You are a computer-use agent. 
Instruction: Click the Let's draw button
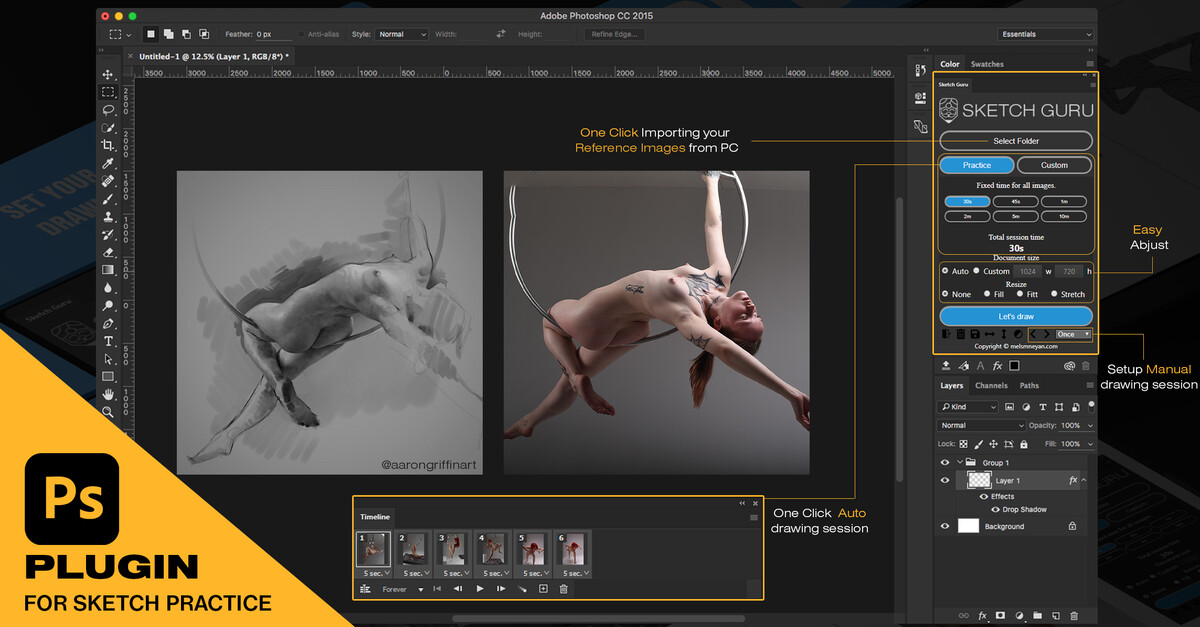point(1016,316)
